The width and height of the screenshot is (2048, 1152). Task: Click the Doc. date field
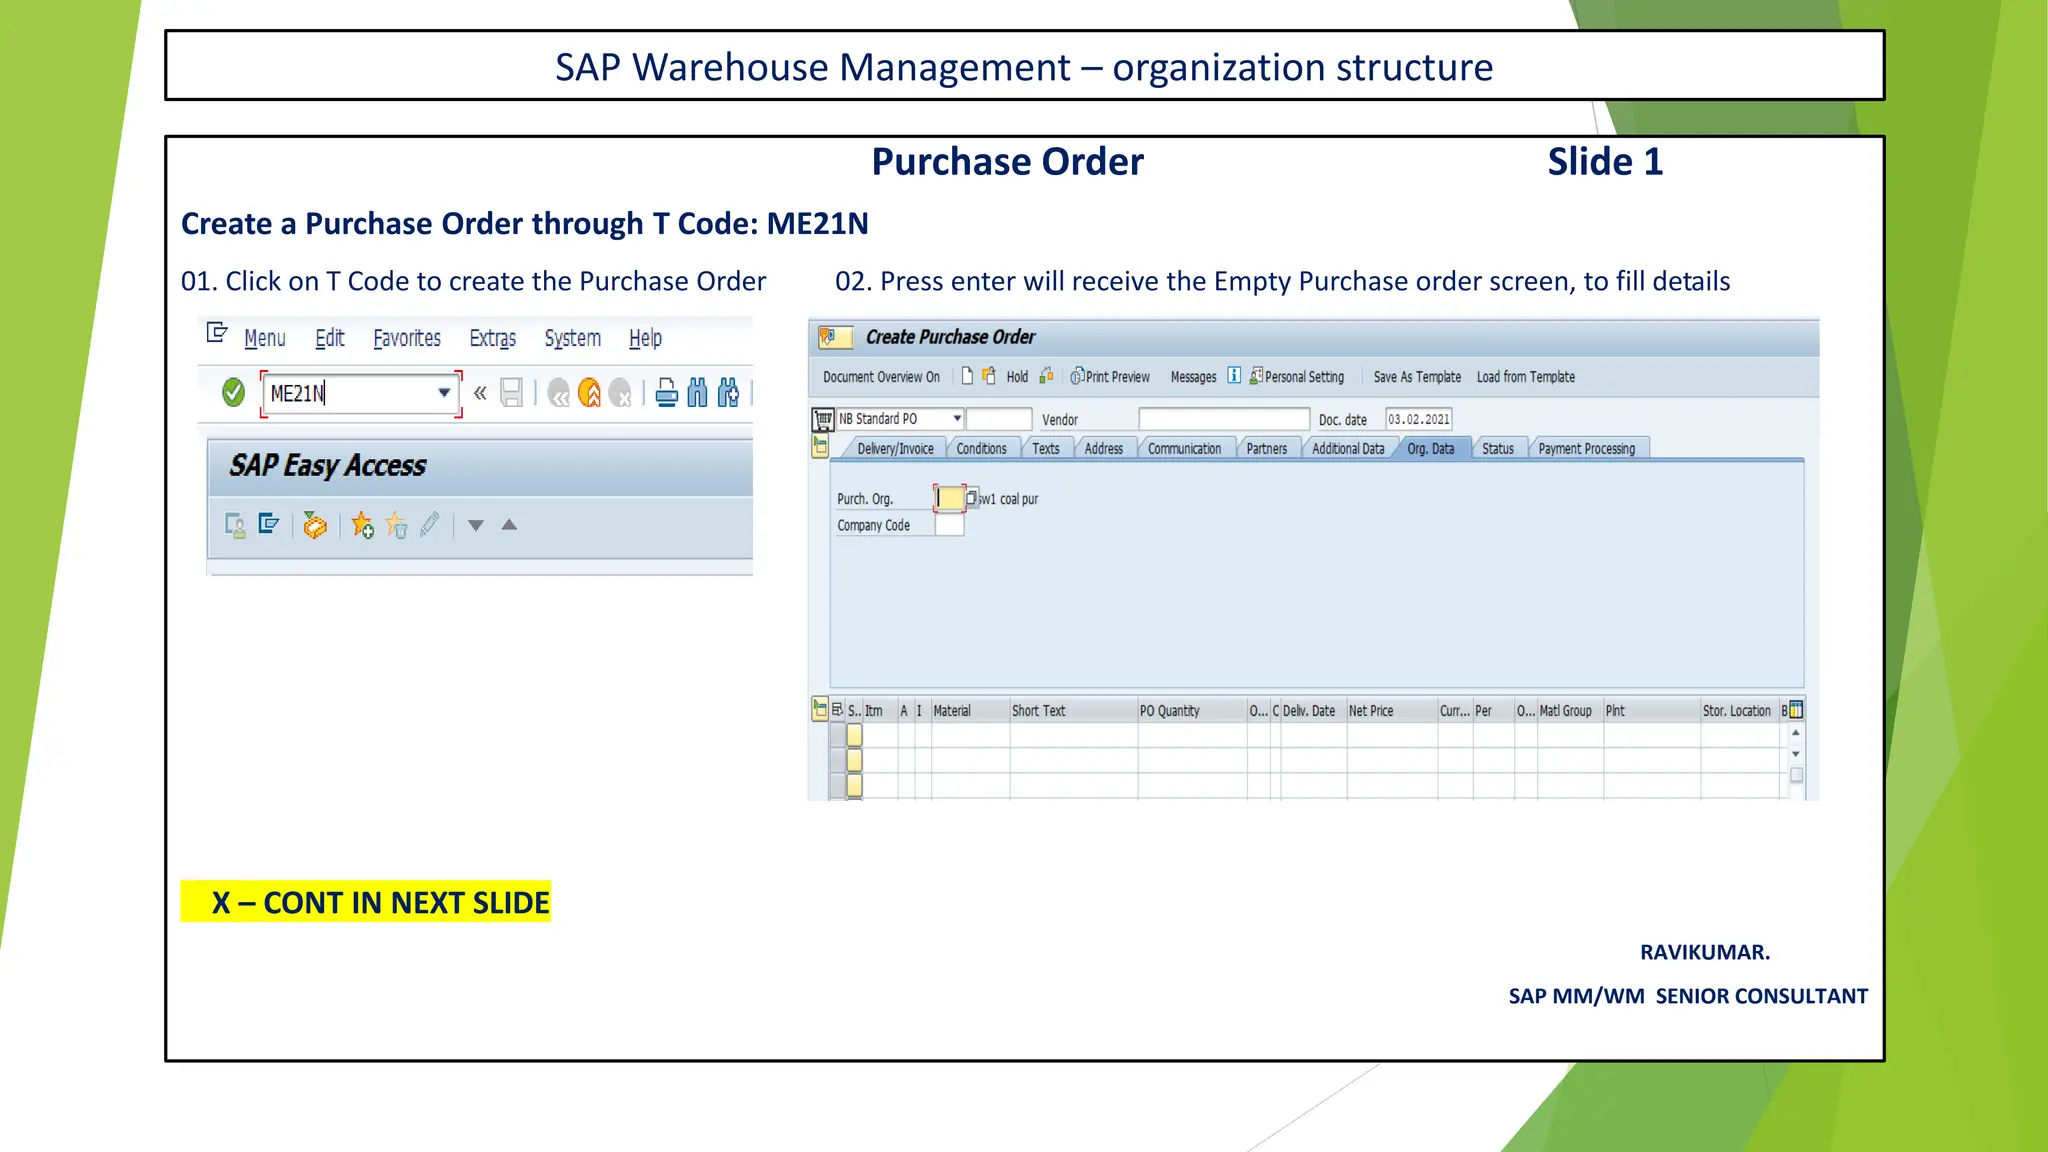(1418, 419)
